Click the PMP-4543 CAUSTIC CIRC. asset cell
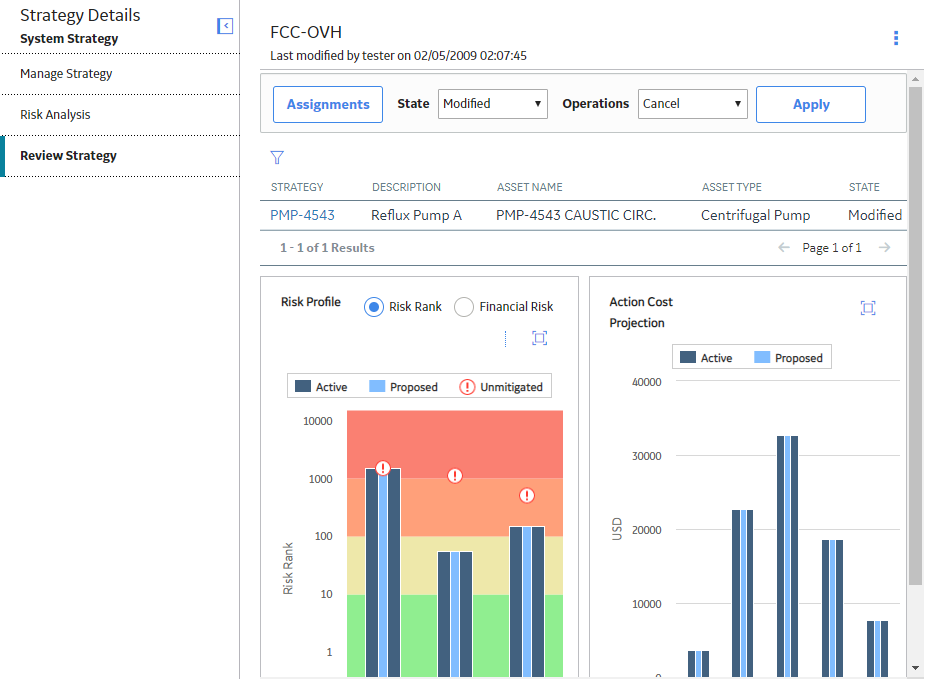This screenshot has width=944, height=679. [x=576, y=215]
